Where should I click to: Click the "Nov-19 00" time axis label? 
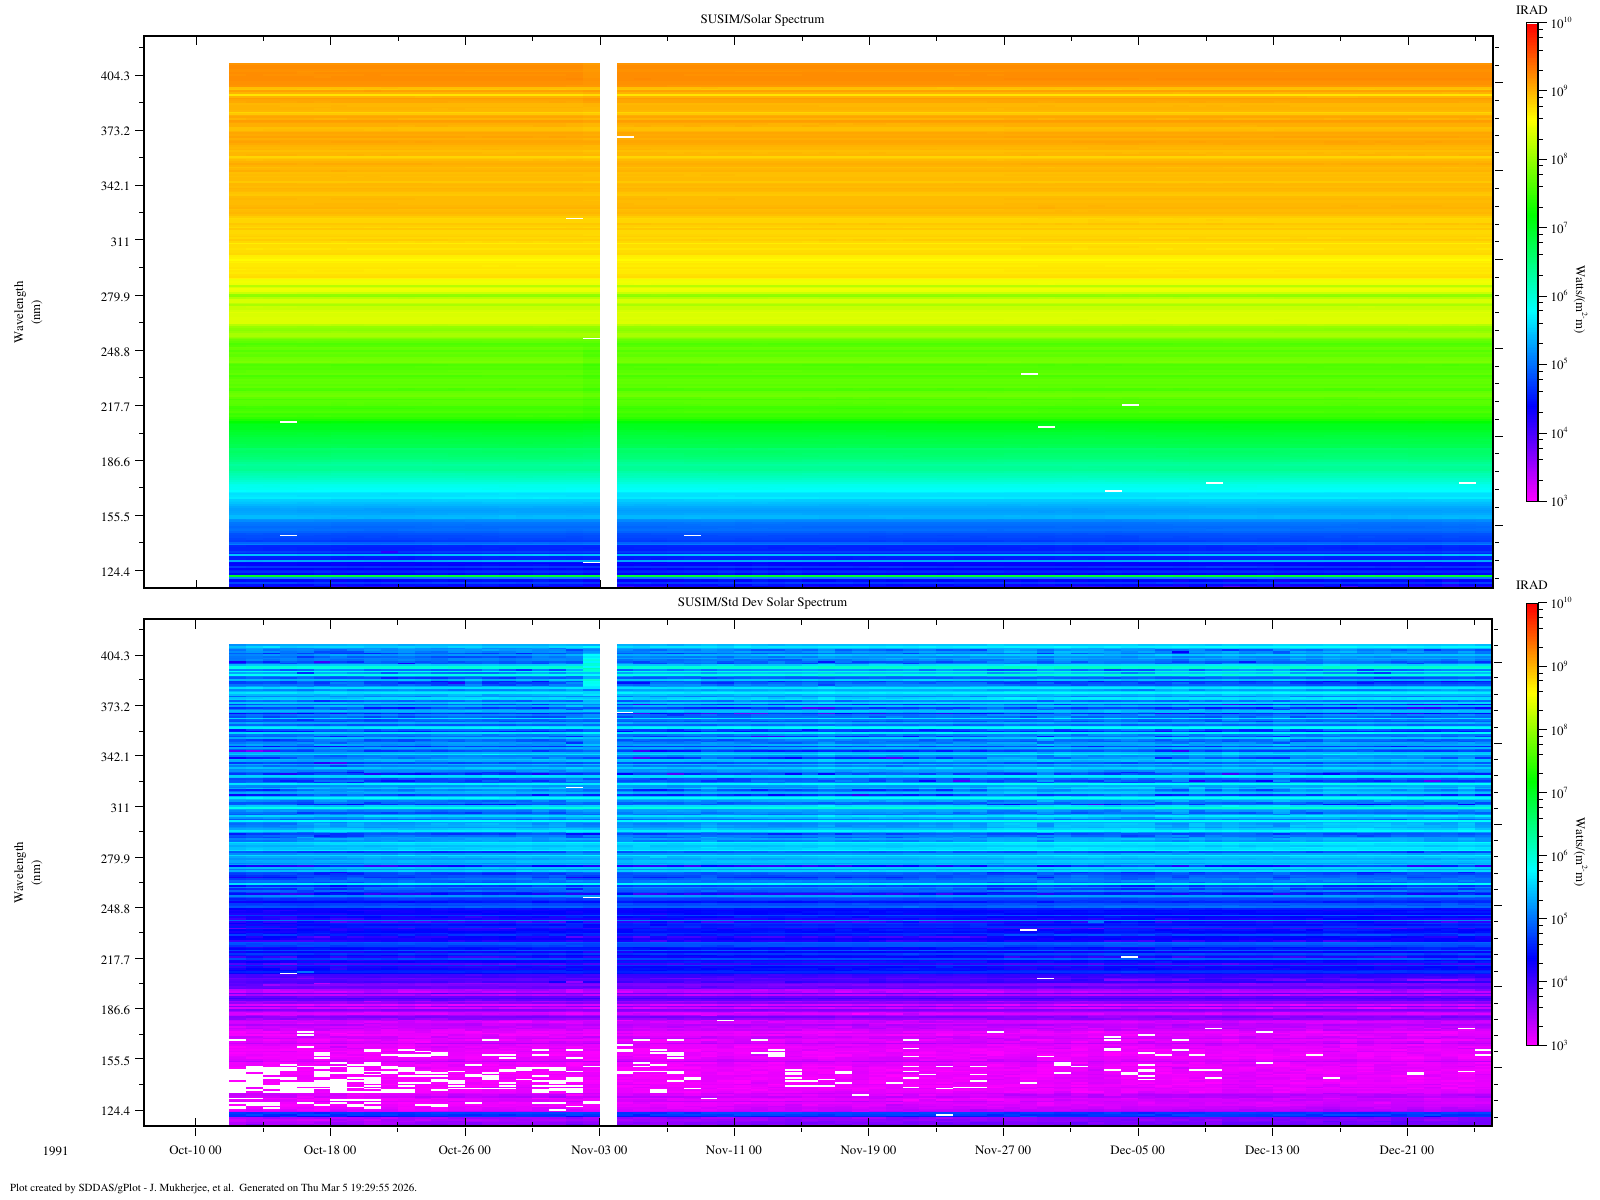[x=868, y=1150]
